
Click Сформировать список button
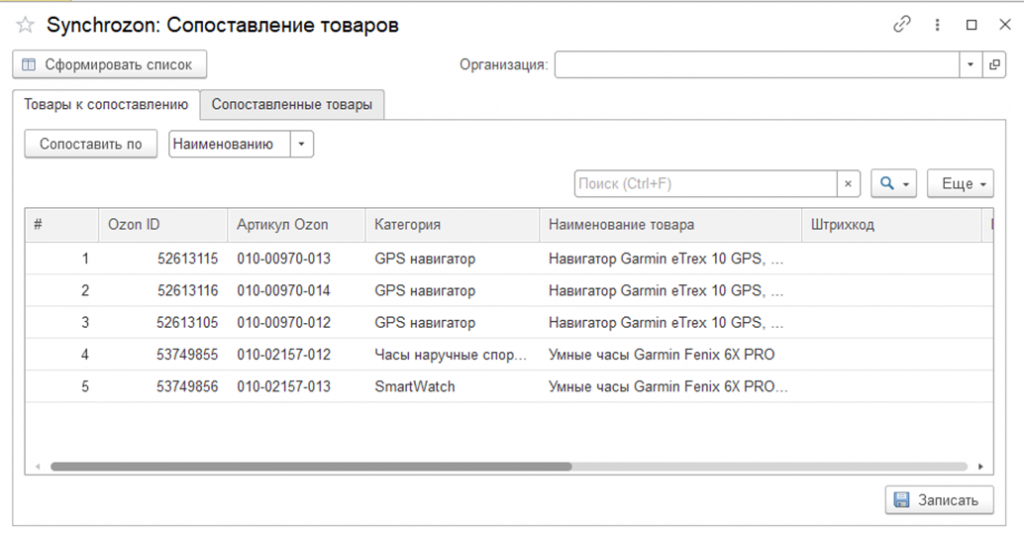click(110, 65)
